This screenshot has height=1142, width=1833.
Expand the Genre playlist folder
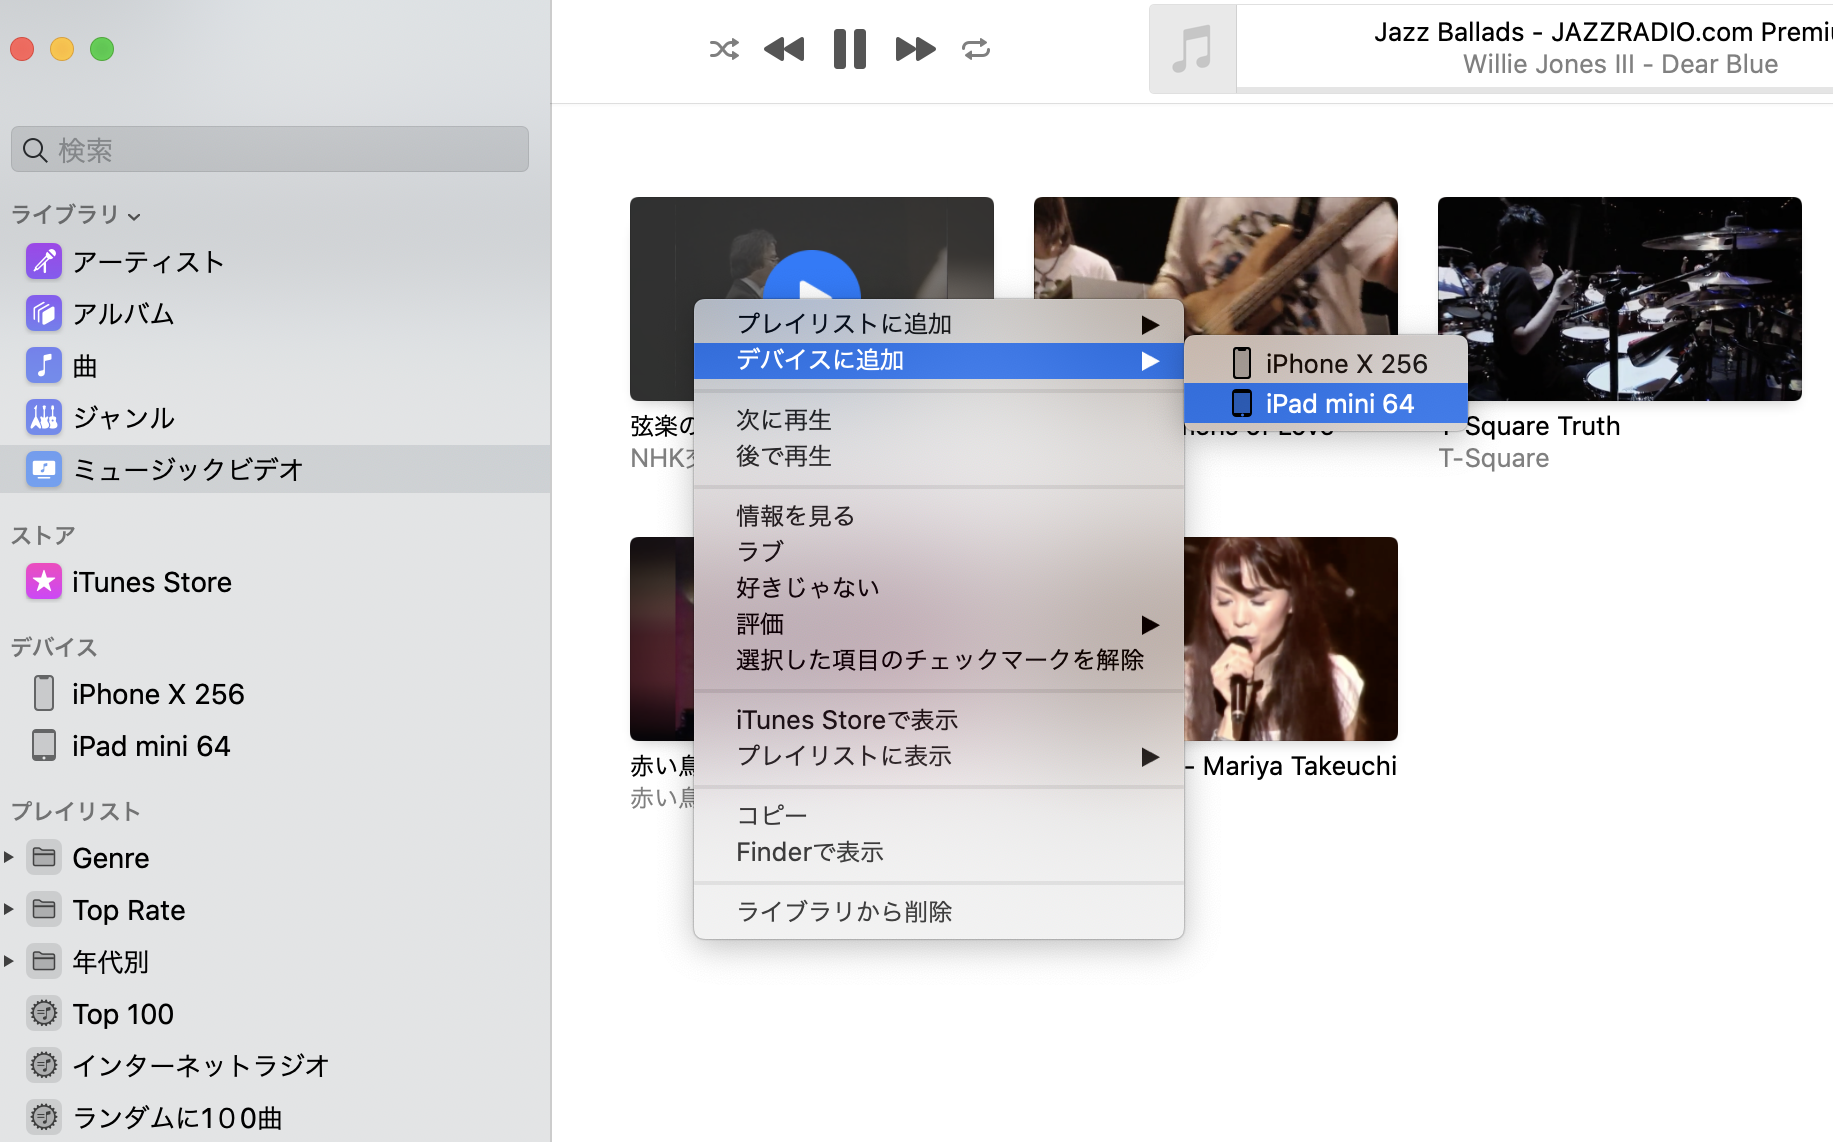(x=9, y=857)
